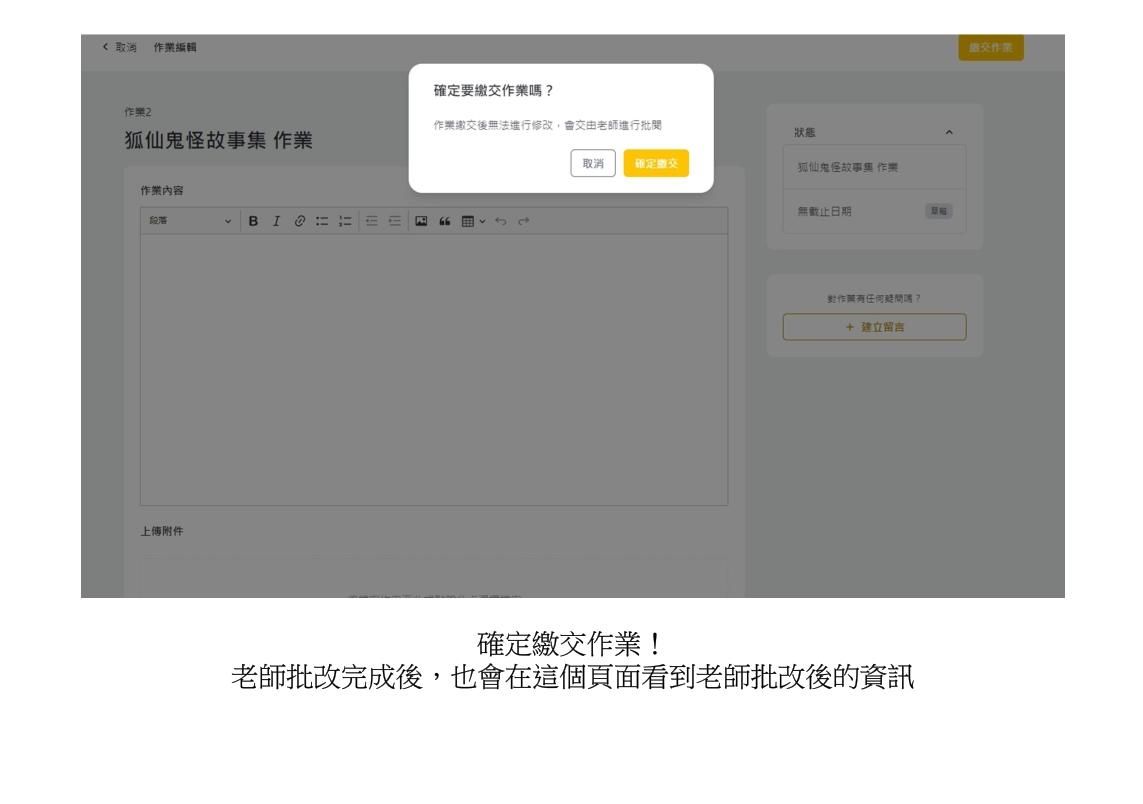Click the Bold formatting icon
Screen dimensions: 1143x804
click(253, 221)
